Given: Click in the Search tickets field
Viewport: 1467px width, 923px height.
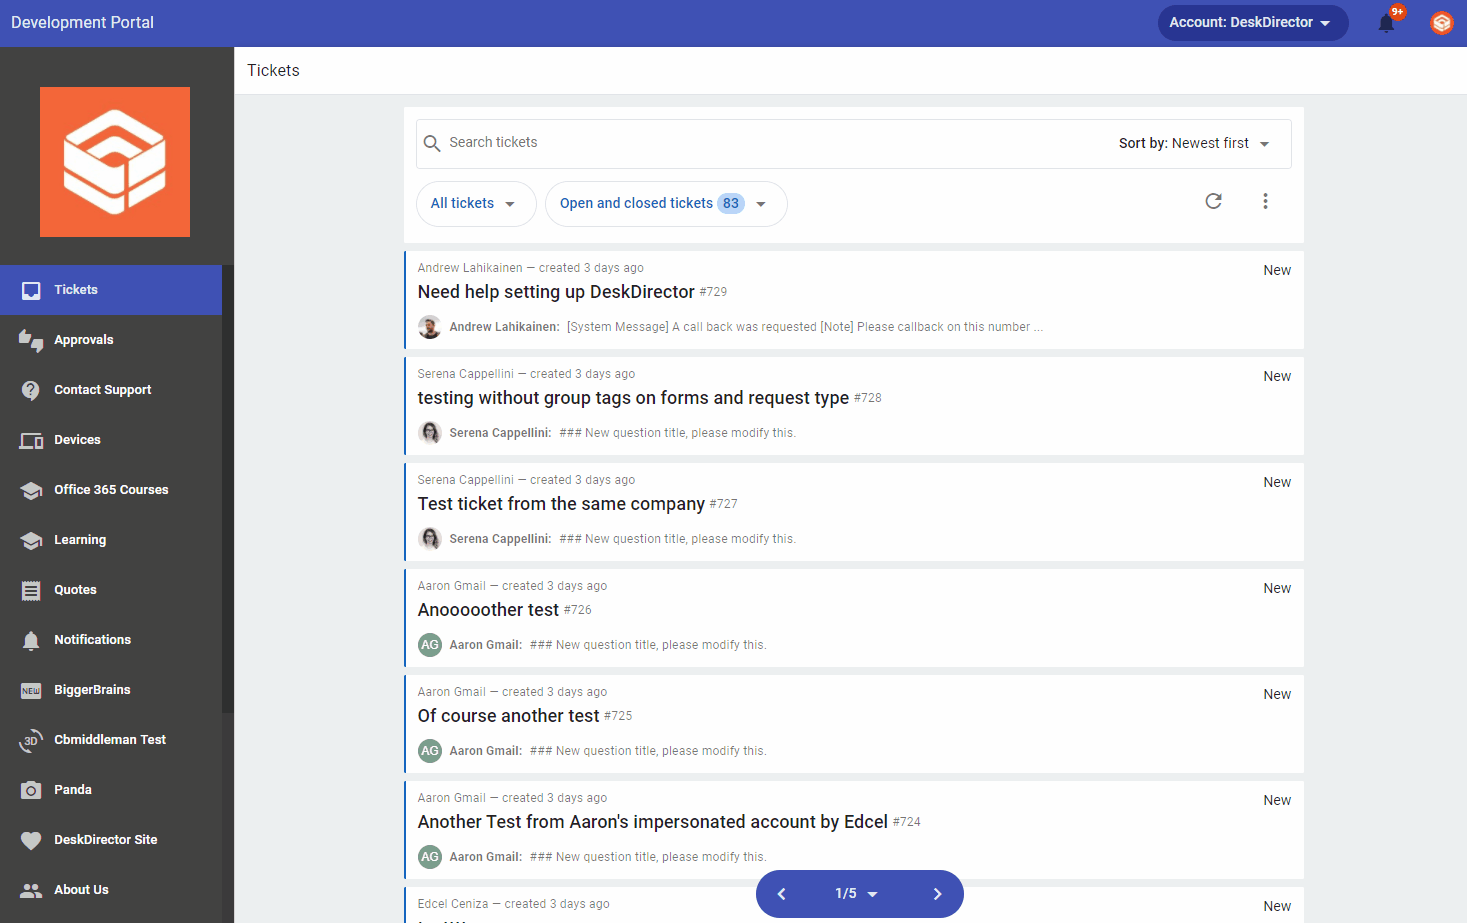Looking at the screenshot, I should tap(770, 143).
